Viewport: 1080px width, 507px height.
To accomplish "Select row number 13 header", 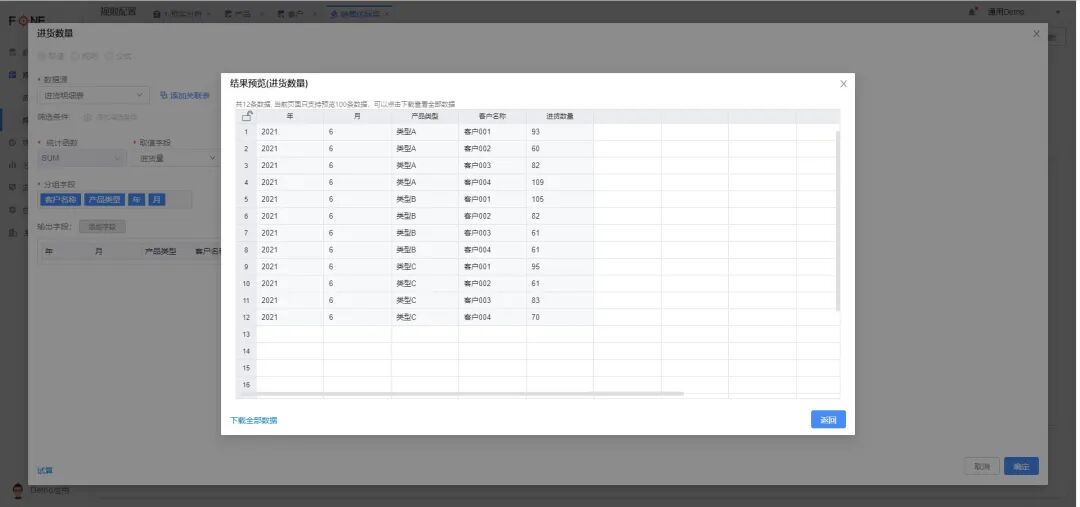I will 246,334.
